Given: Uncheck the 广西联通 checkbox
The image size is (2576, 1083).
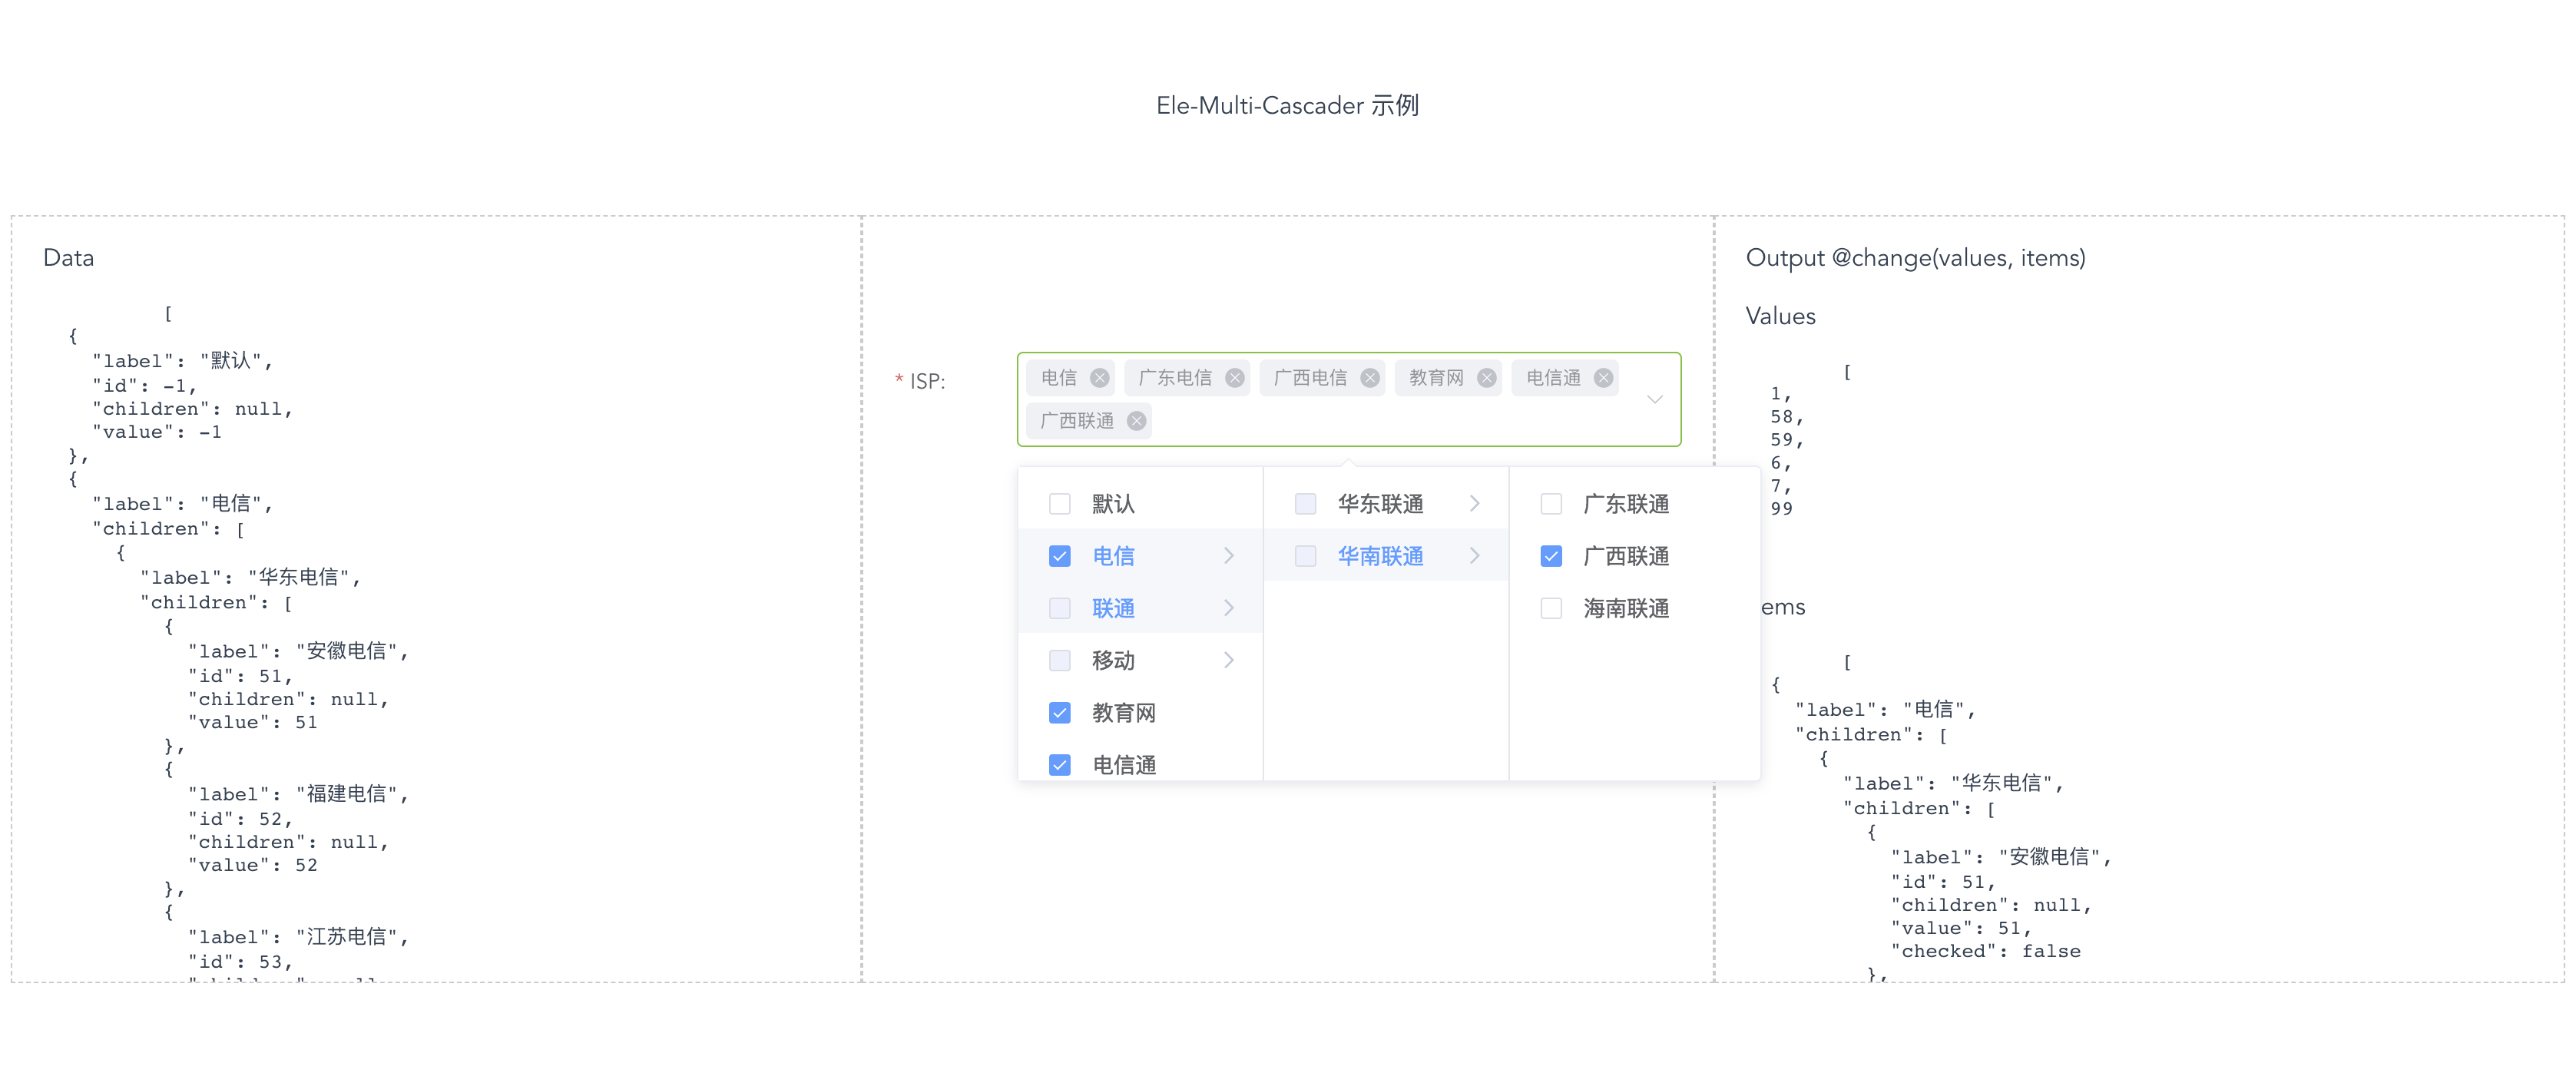Looking at the screenshot, I should pyautogui.click(x=1551, y=556).
